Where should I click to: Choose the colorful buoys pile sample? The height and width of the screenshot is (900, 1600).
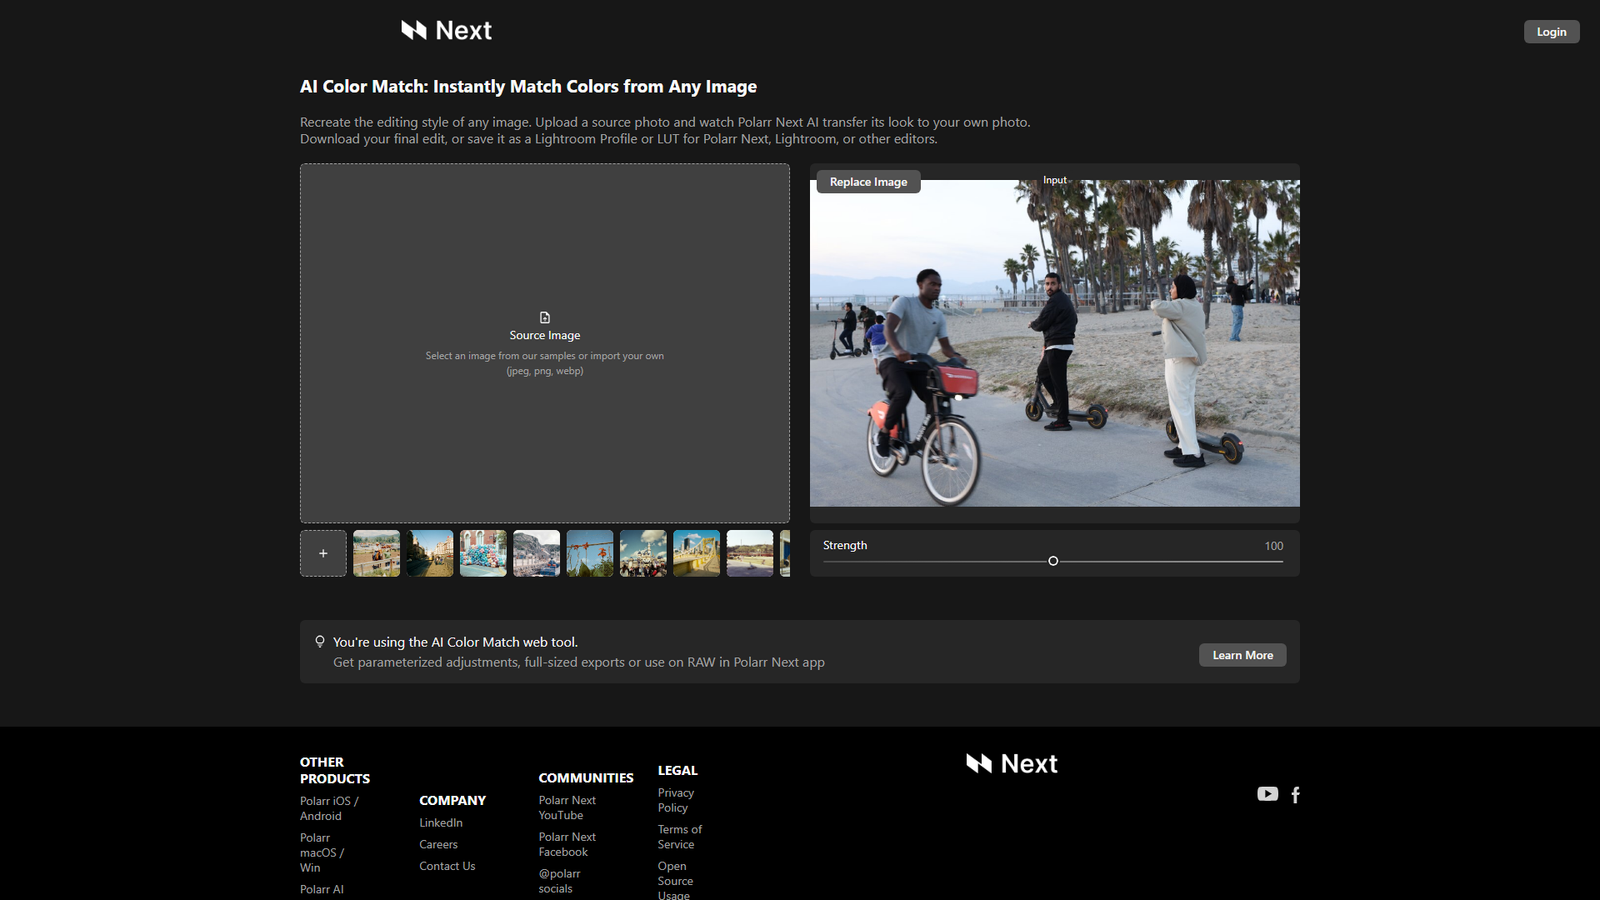pos(483,553)
